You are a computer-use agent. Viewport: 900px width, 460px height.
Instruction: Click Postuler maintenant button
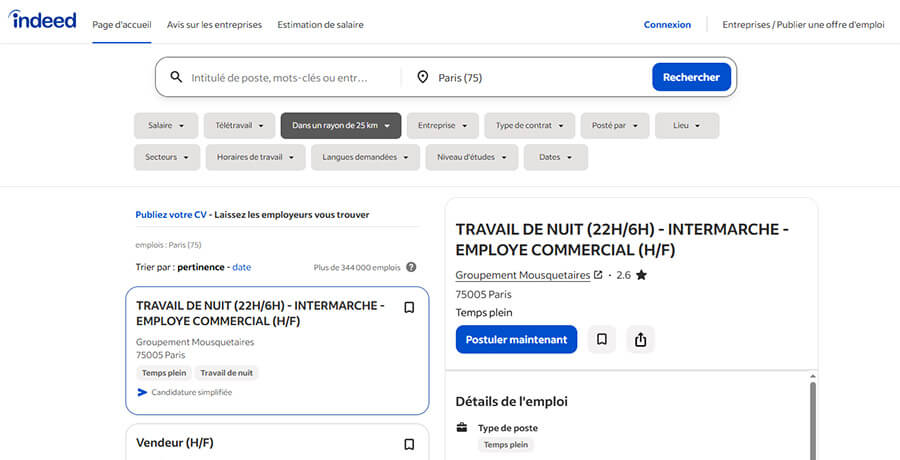click(516, 339)
